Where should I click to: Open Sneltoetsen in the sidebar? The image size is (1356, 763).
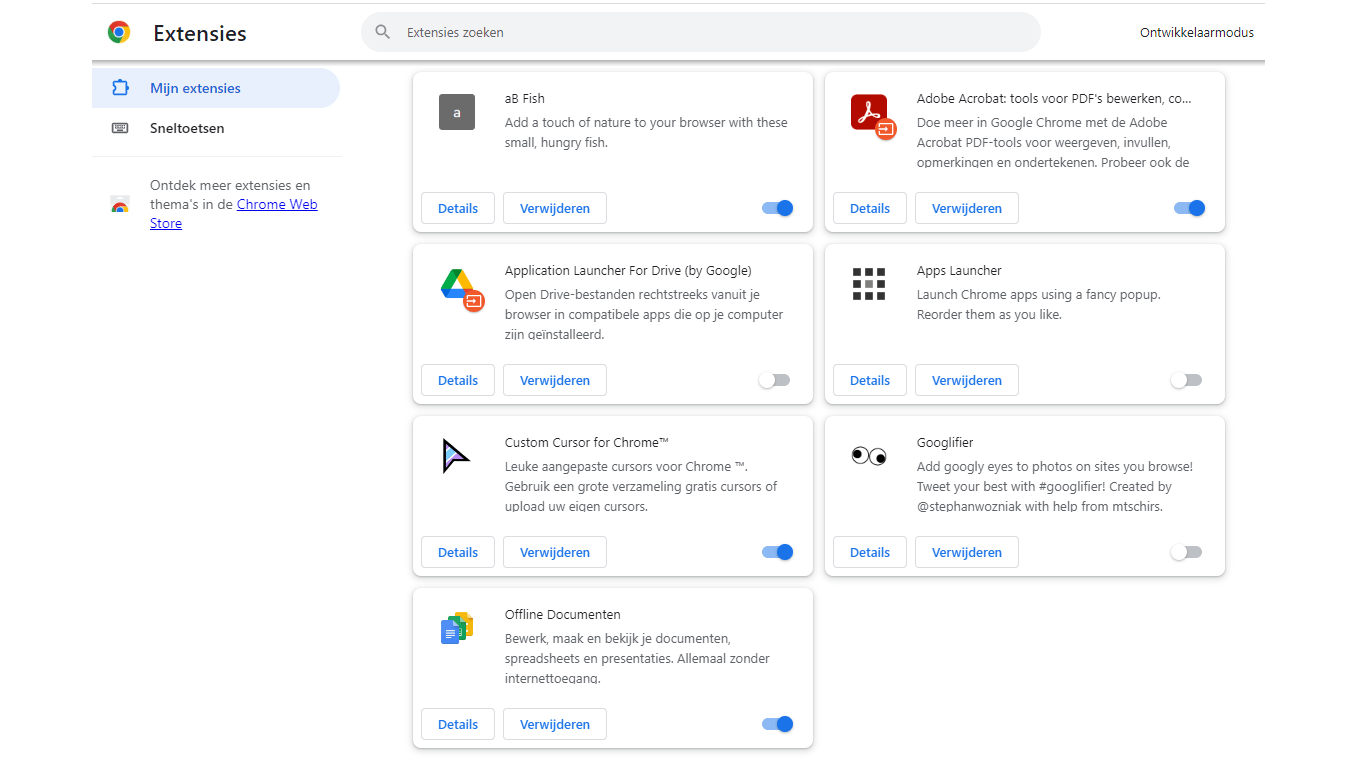187,128
